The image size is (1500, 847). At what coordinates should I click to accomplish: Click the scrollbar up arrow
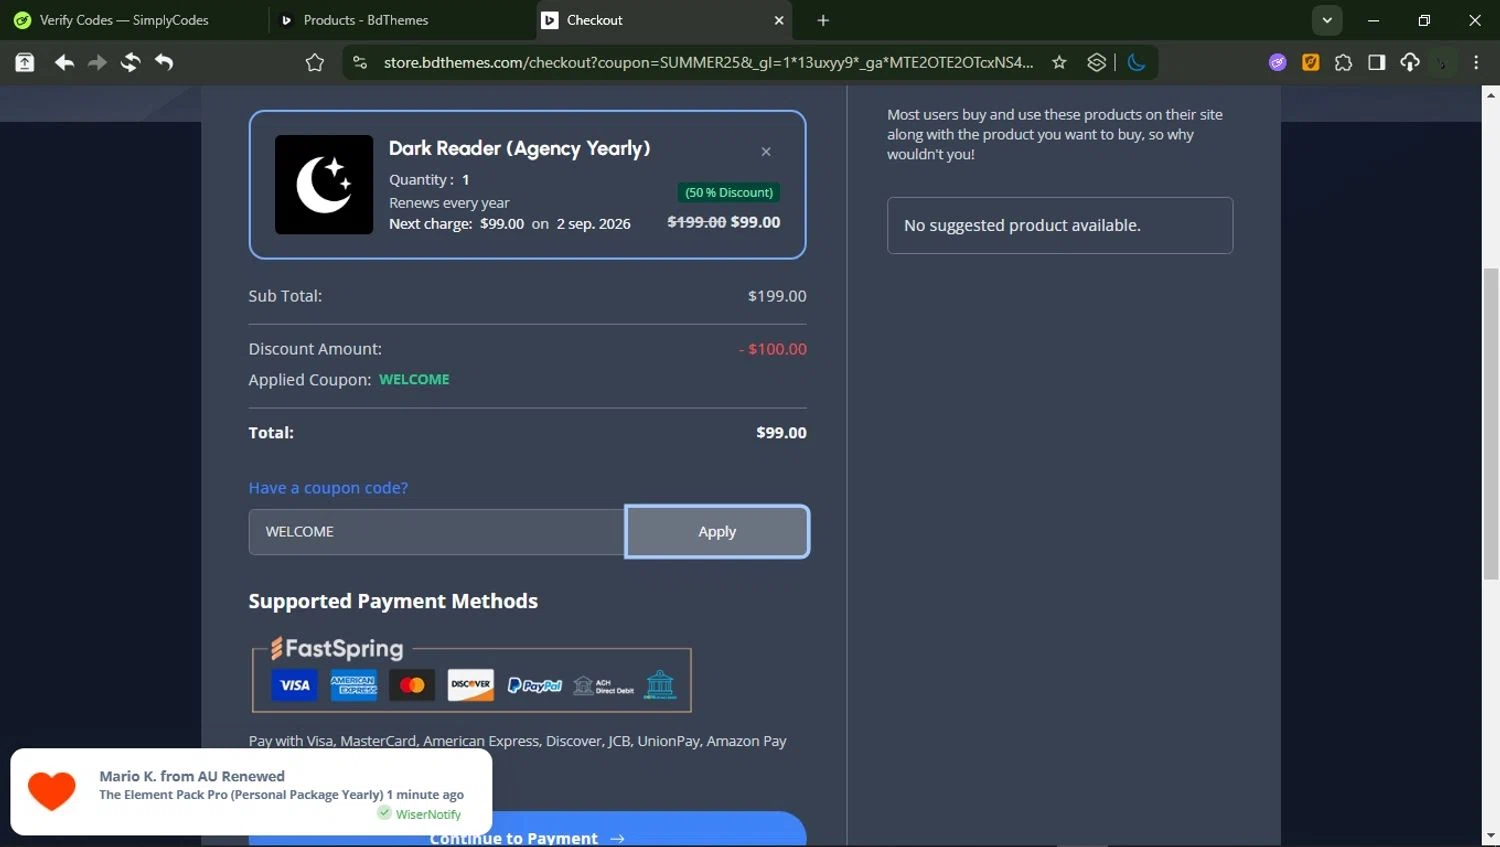coord(1491,95)
